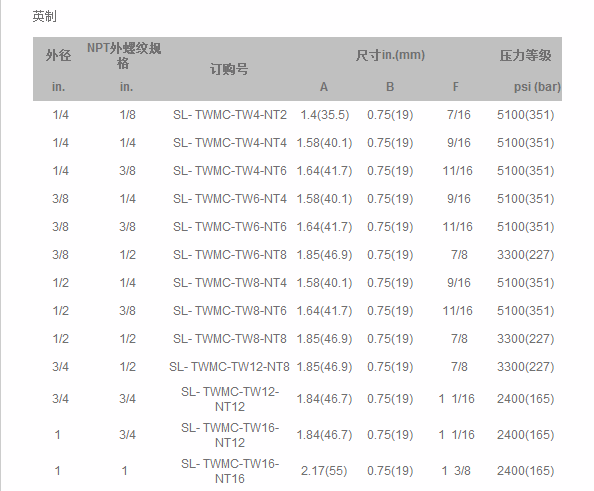Screen dimensions: 594x491
Task: Click order number SL-TWMC-TW4-NT4
Action: click(230, 143)
